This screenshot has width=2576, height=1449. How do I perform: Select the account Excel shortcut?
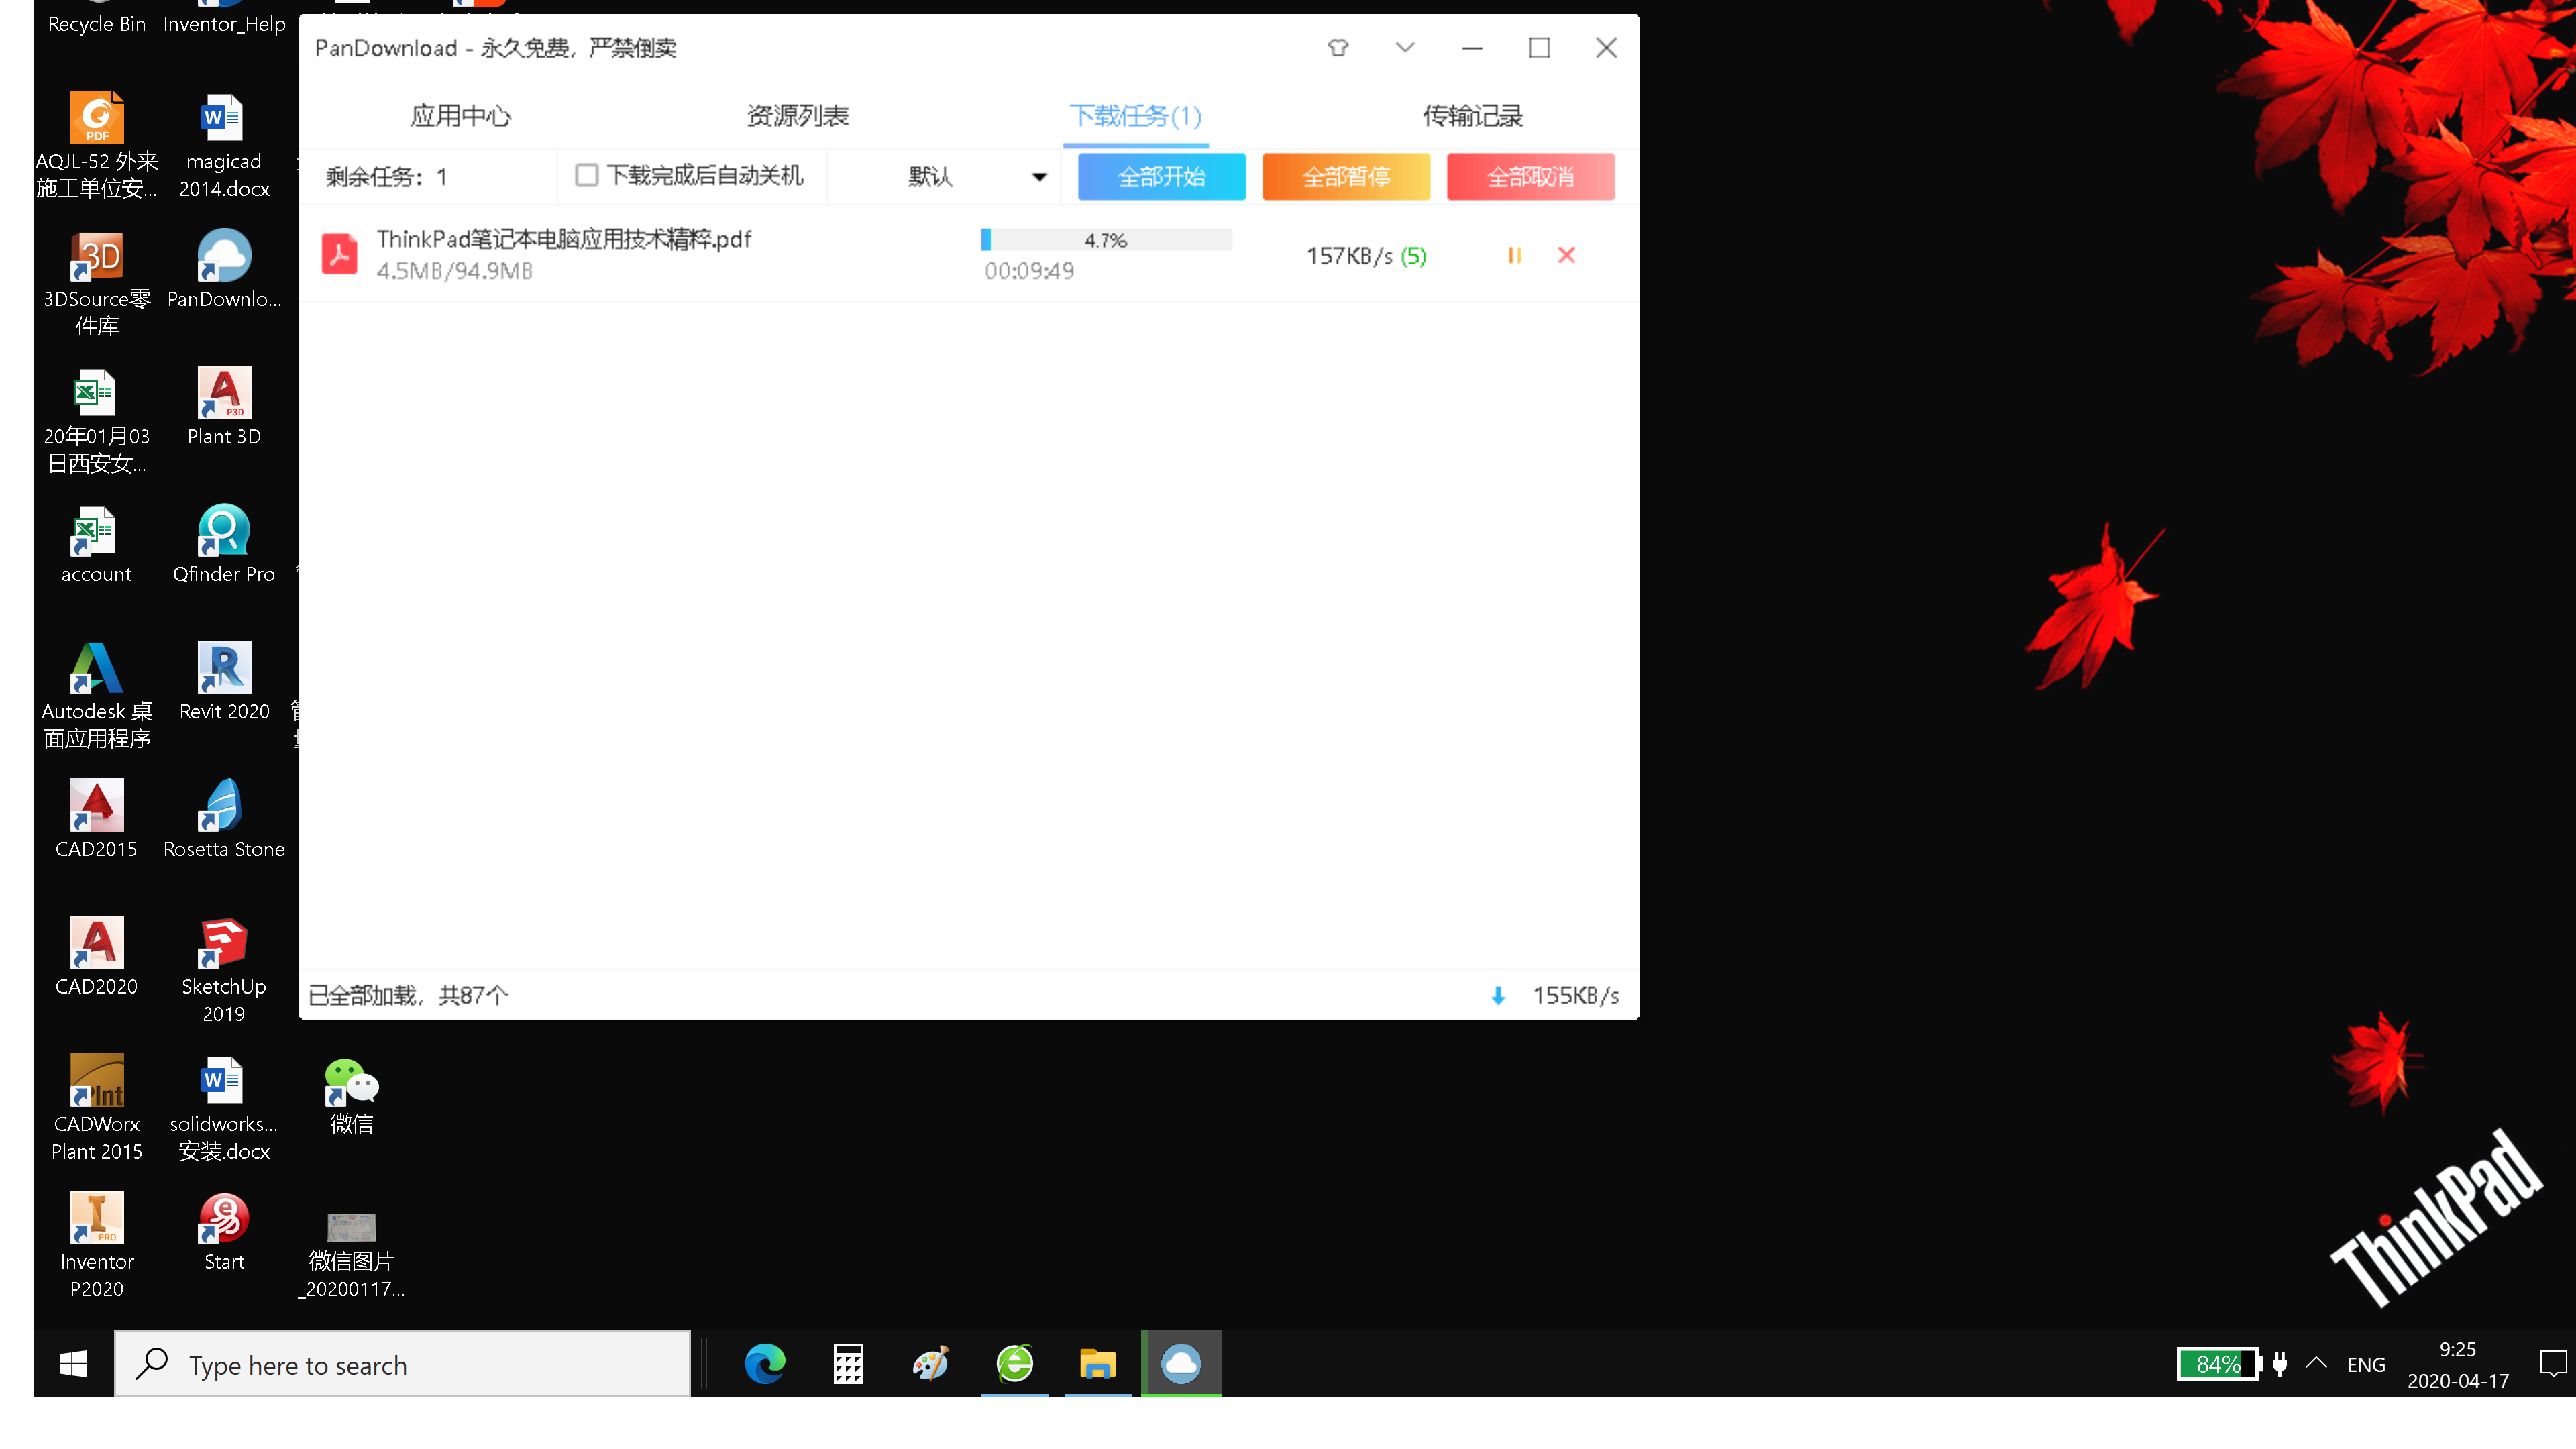97,545
